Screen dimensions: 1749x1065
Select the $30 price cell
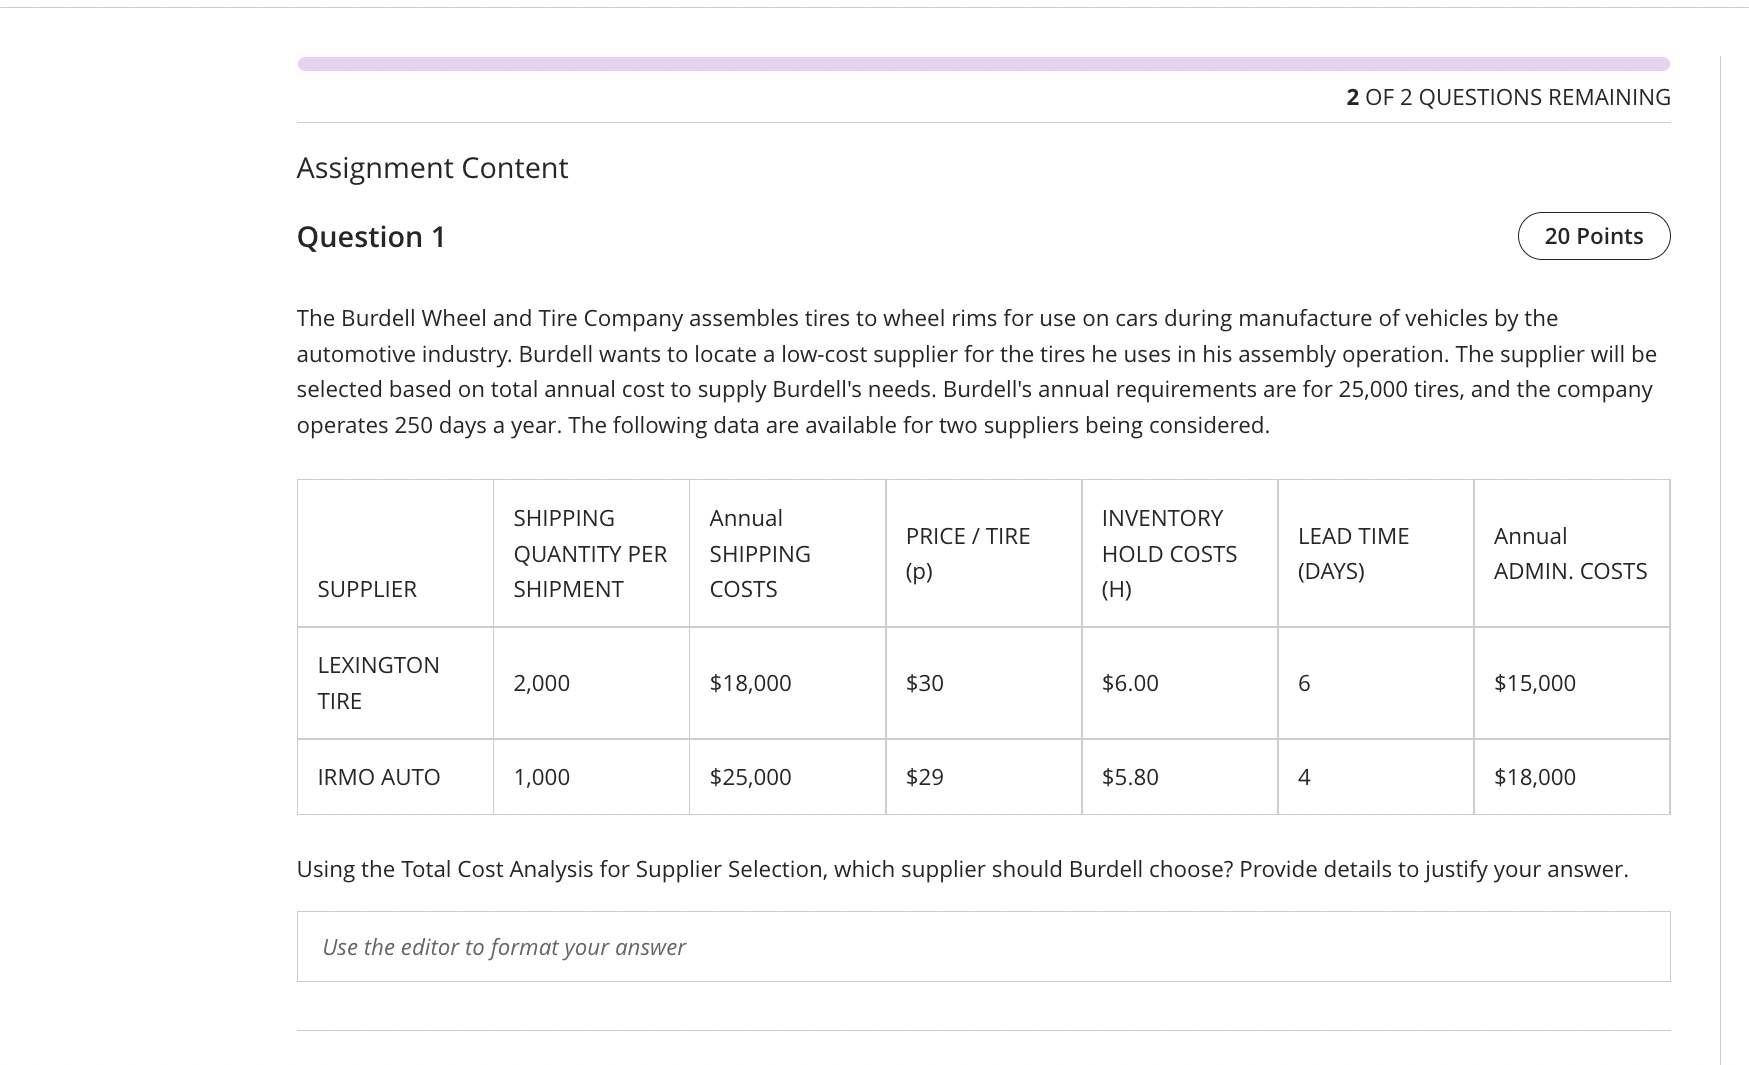pos(923,683)
